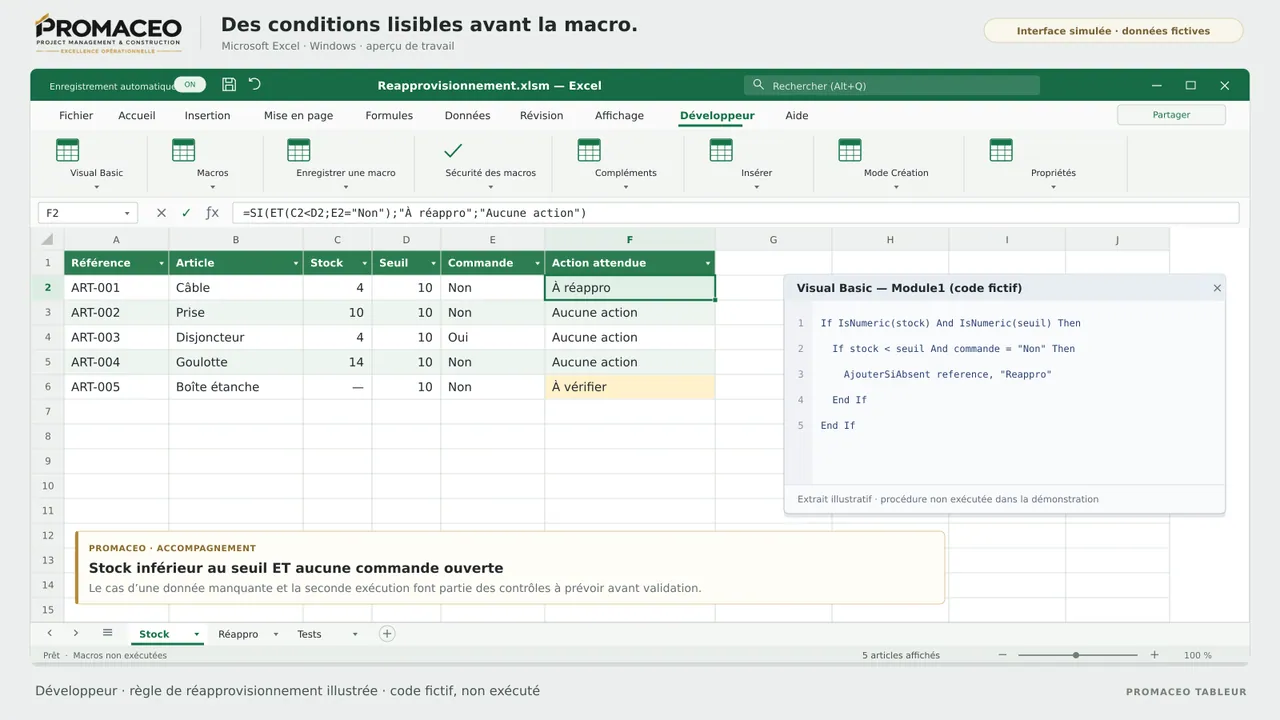Screen dimensions: 1280x720
Task: Undo the last action in title bar
Action: point(255,85)
